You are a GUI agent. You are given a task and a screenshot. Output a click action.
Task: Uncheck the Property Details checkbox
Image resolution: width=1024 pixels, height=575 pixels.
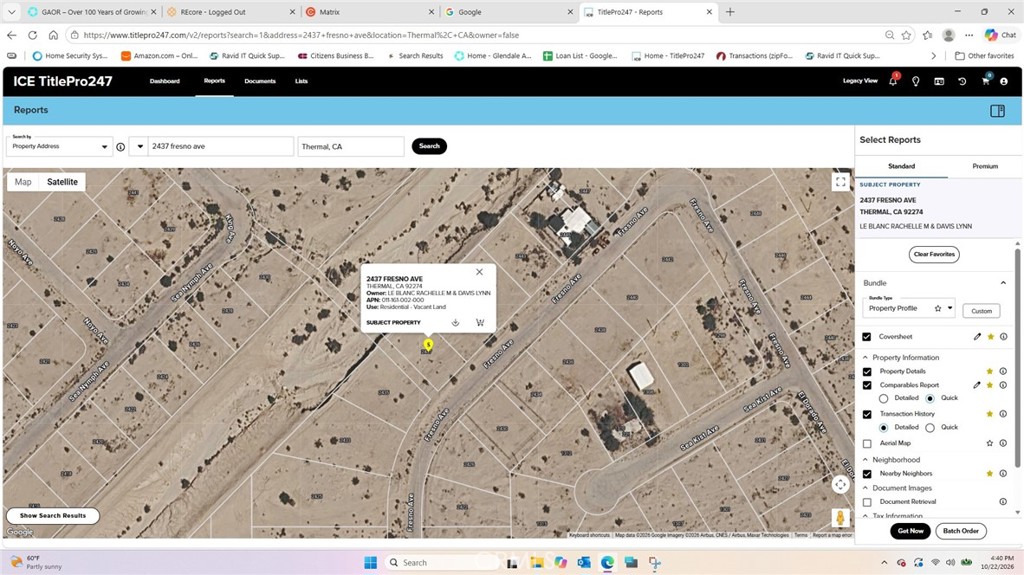867,371
